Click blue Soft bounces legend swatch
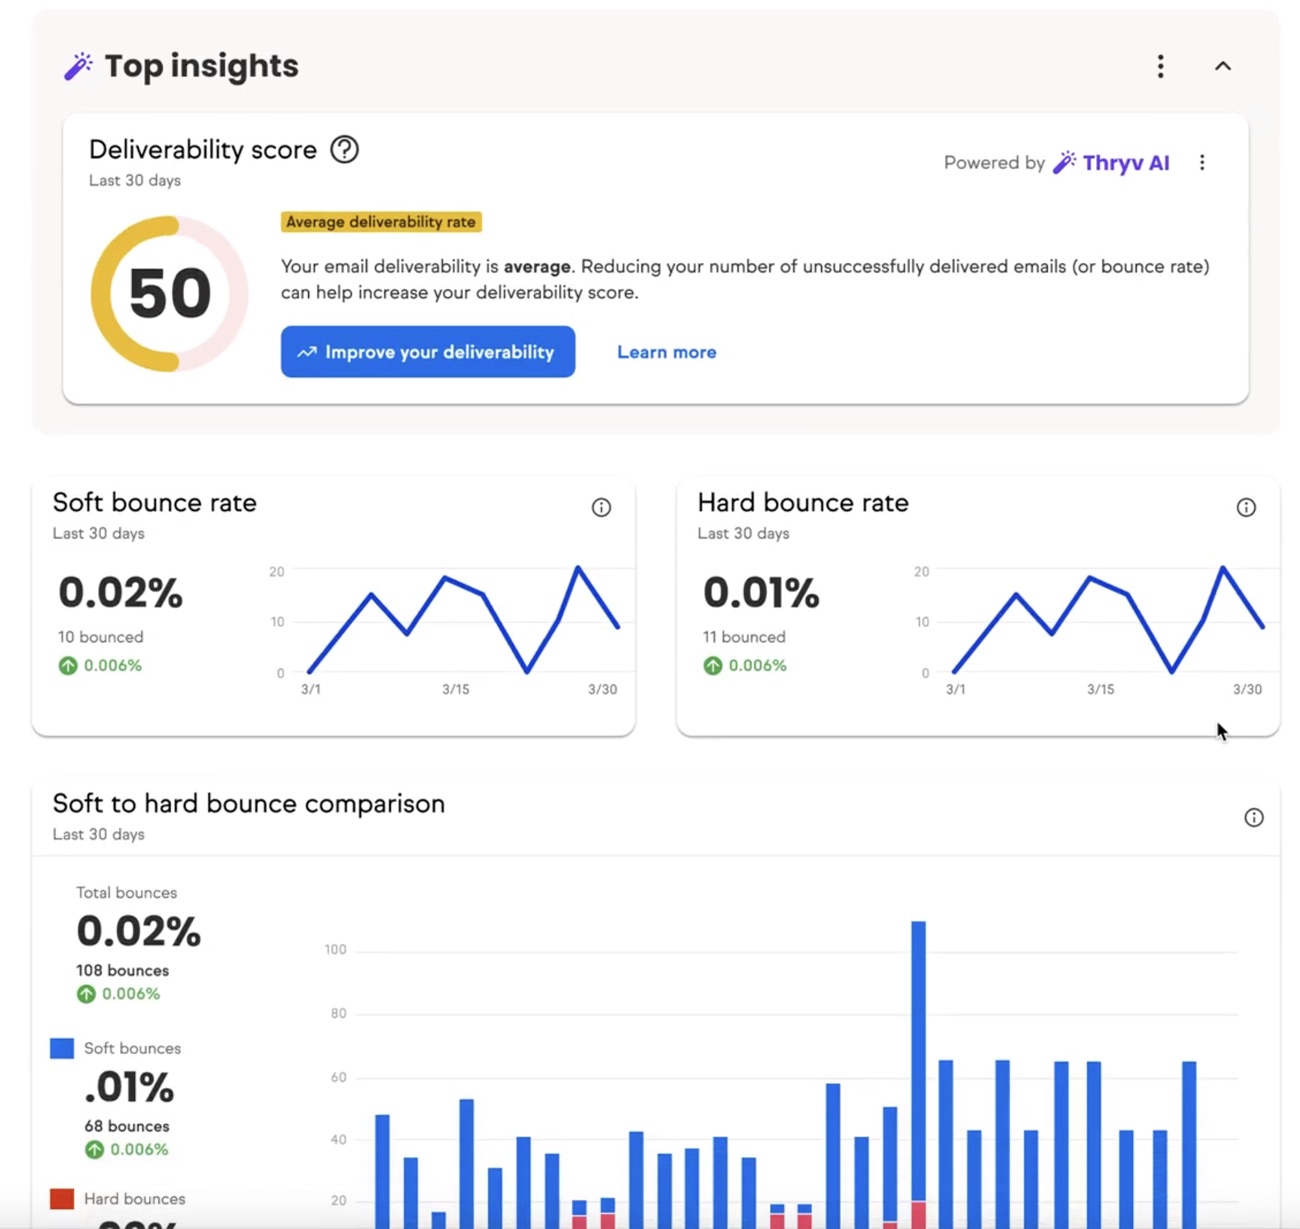Image resolution: width=1300 pixels, height=1229 pixels. click(x=62, y=1048)
